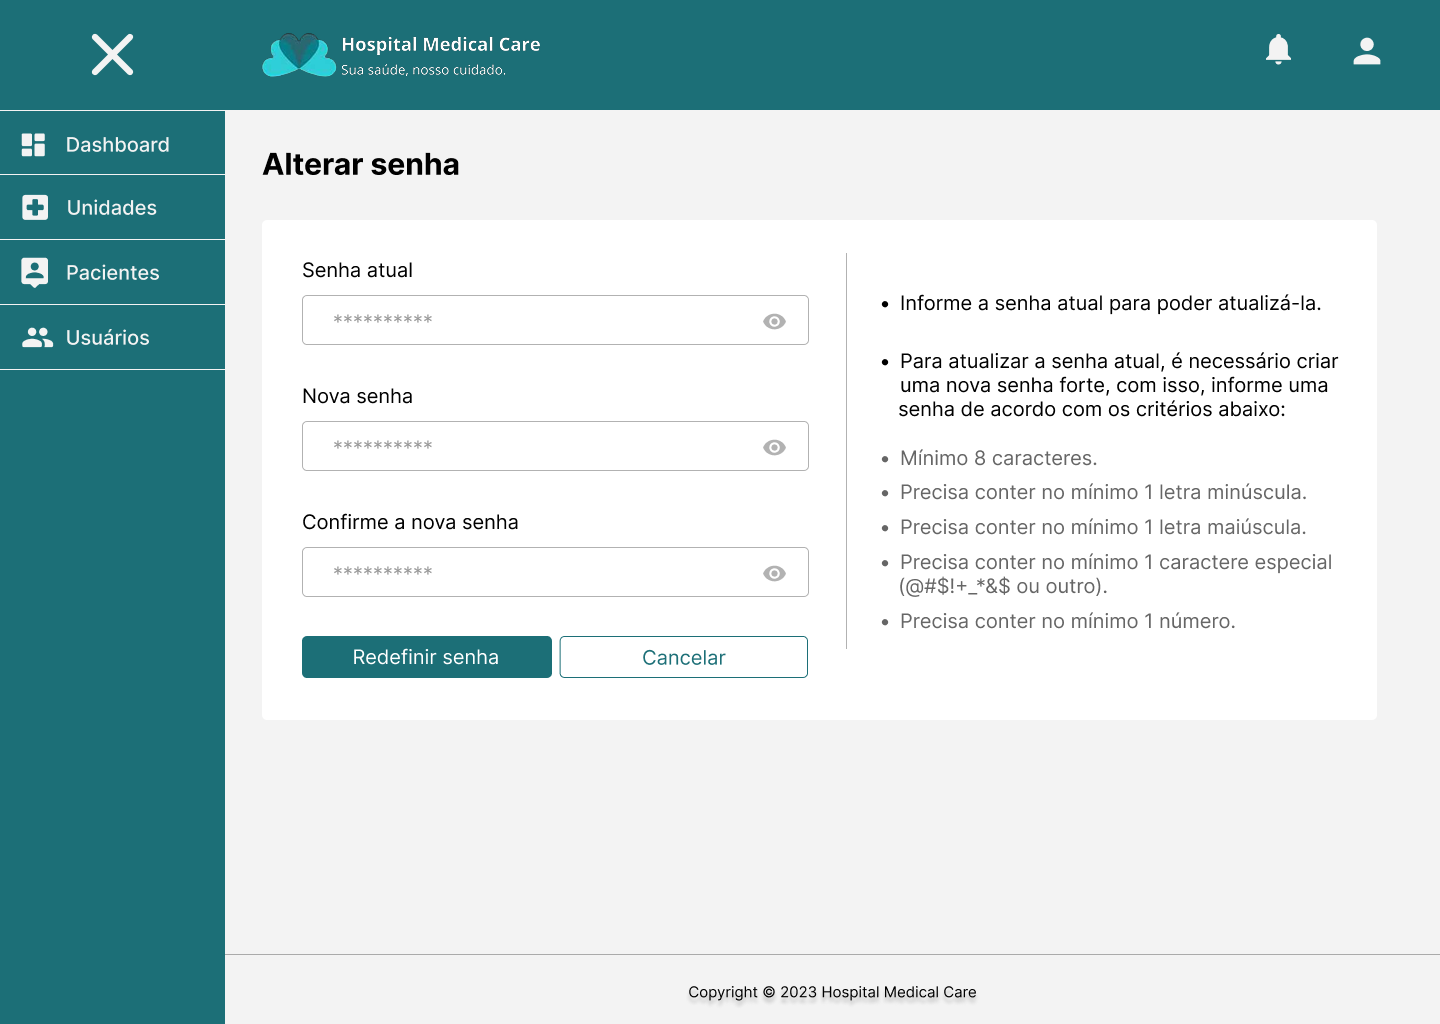Navigate to Usuários section
Image resolution: width=1440 pixels, height=1024 pixels.
[x=112, y=337]
